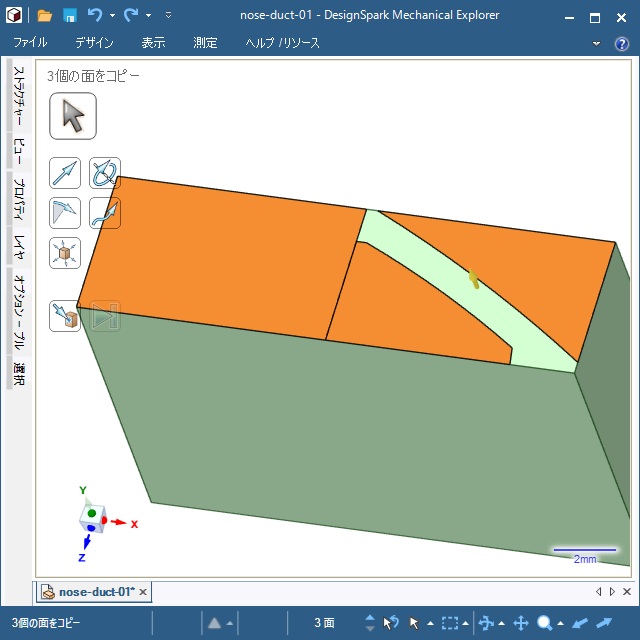Screen dimensions: 640x640
Task: Click the Up To tool guide
Action: (65, 316)
